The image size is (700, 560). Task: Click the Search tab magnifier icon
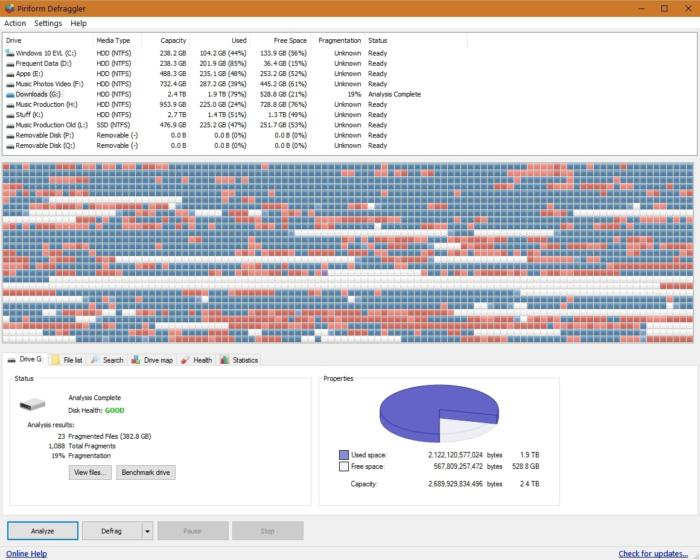click(x=95, y=360)
